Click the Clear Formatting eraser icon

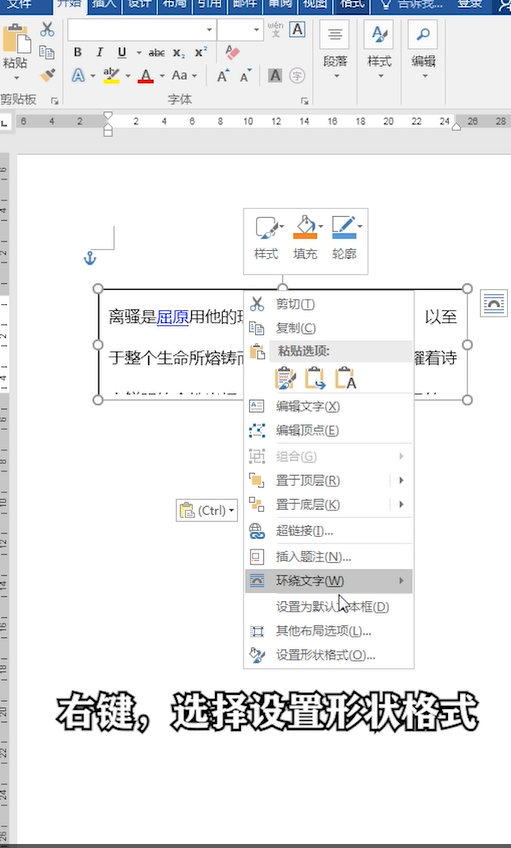click(232, 52)
